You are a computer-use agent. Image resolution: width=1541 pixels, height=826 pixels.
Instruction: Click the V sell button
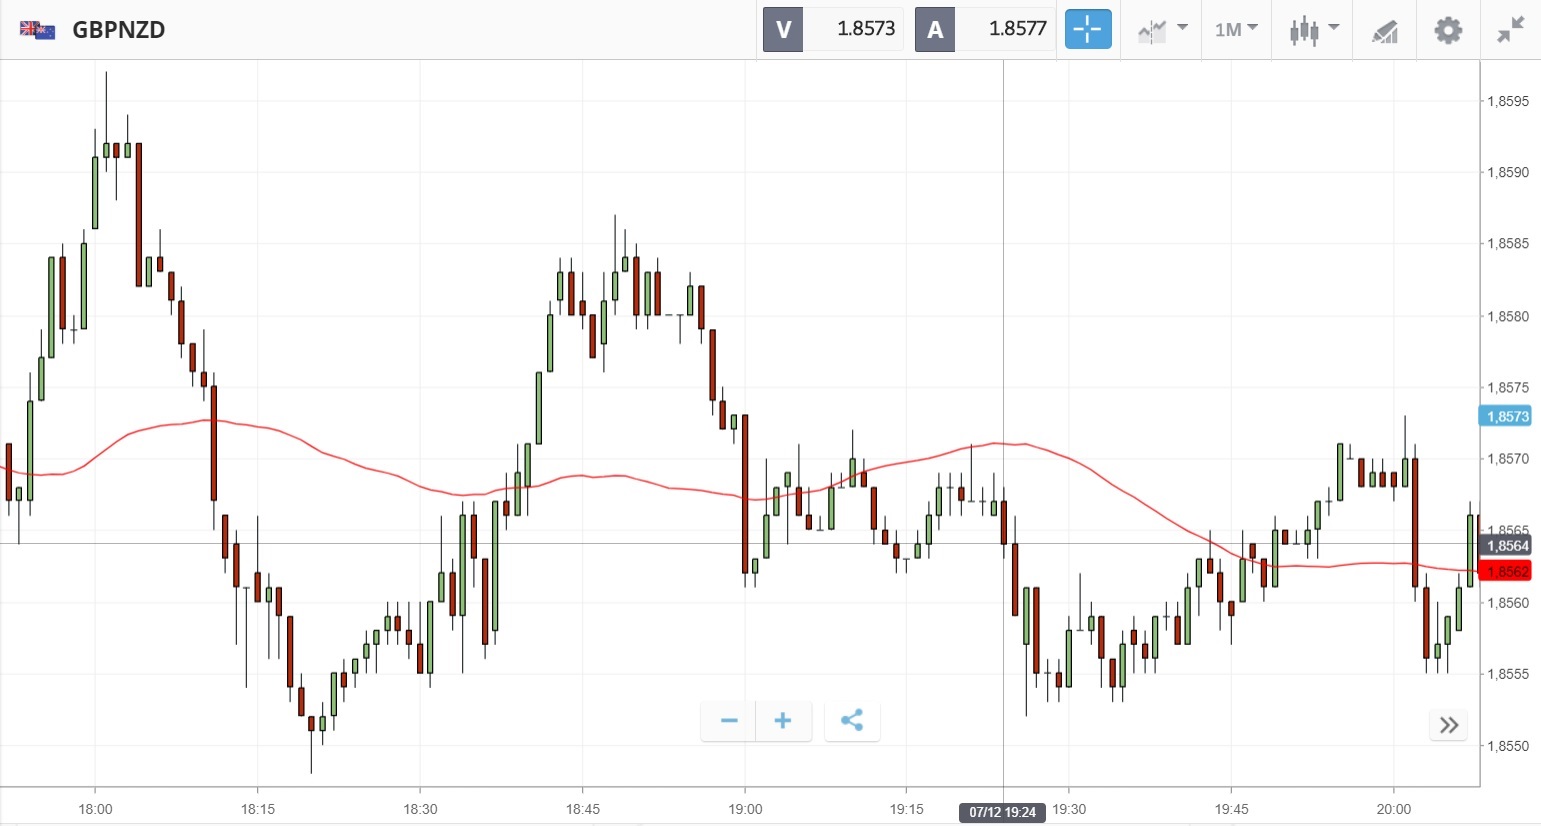pyautogui.click(x=783, y=30)
